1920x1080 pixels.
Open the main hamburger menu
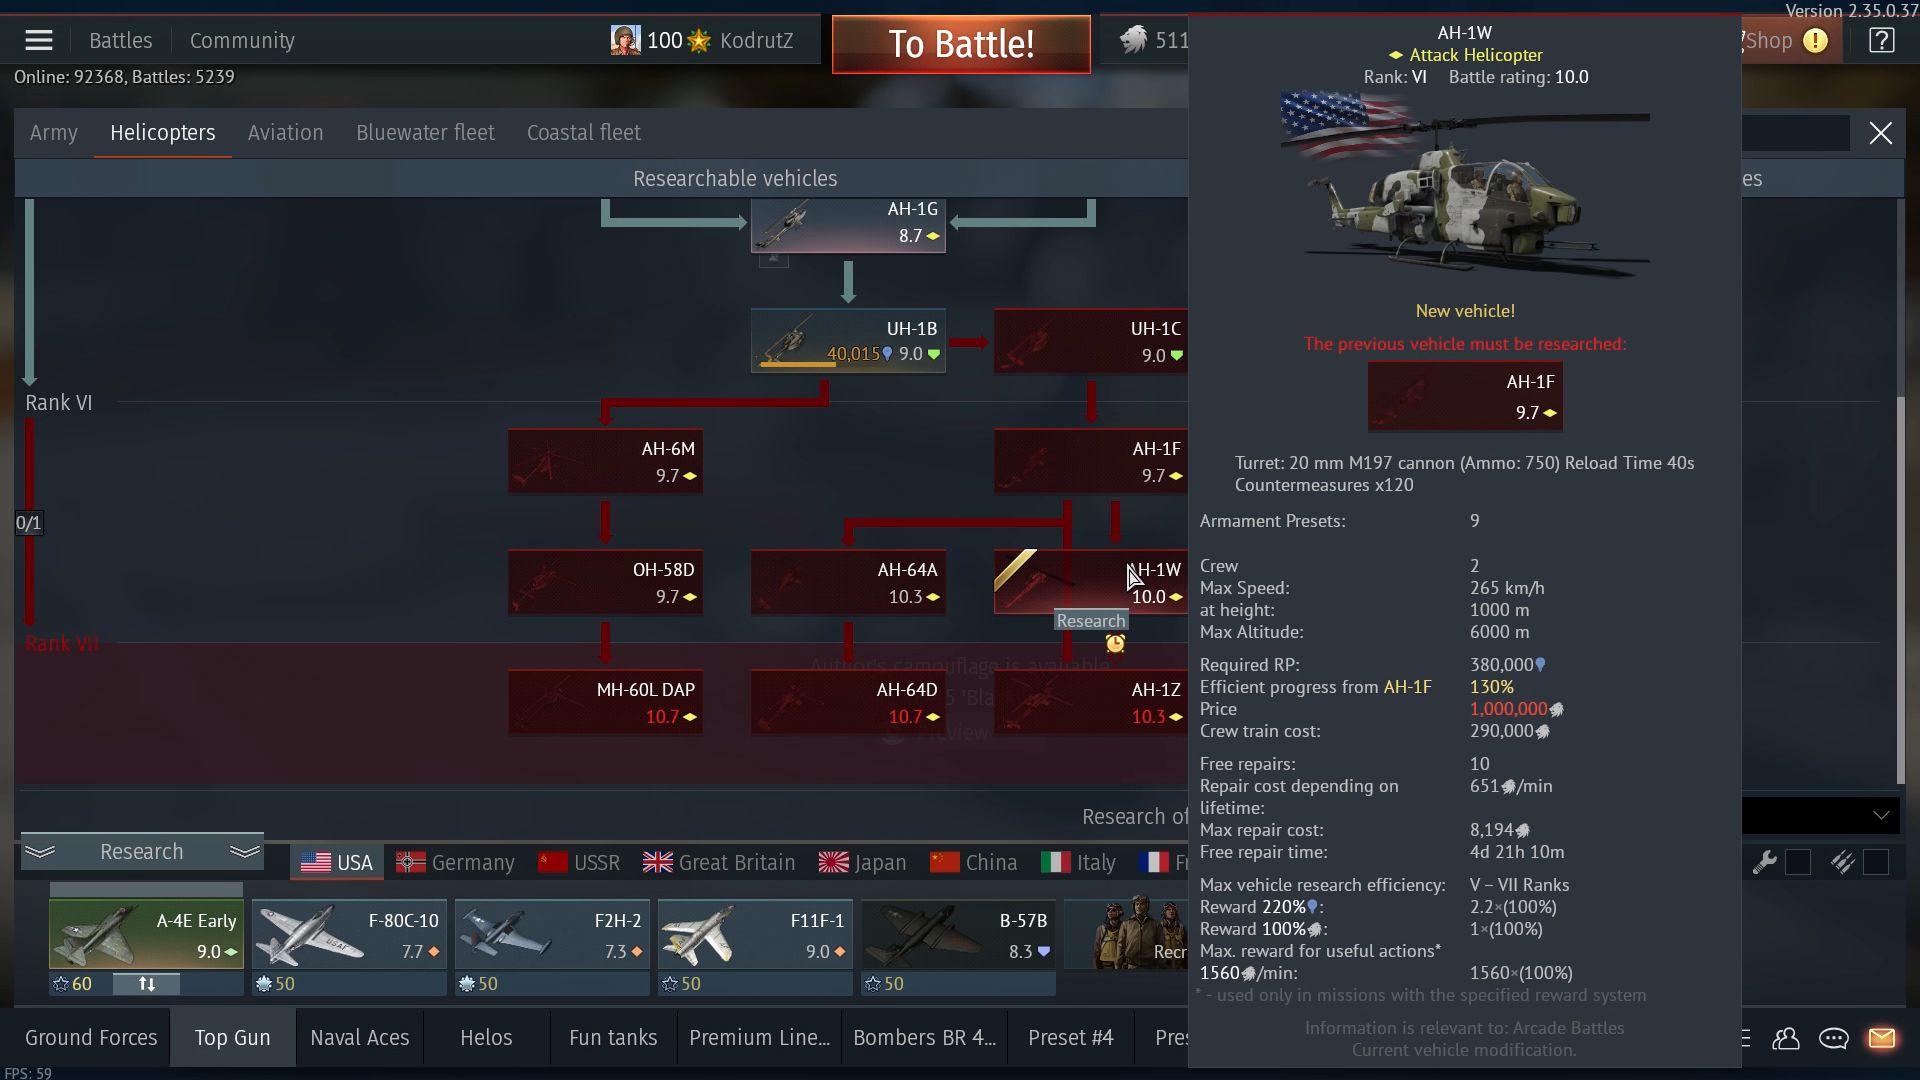pyautogui.click(x=39, y=41)
